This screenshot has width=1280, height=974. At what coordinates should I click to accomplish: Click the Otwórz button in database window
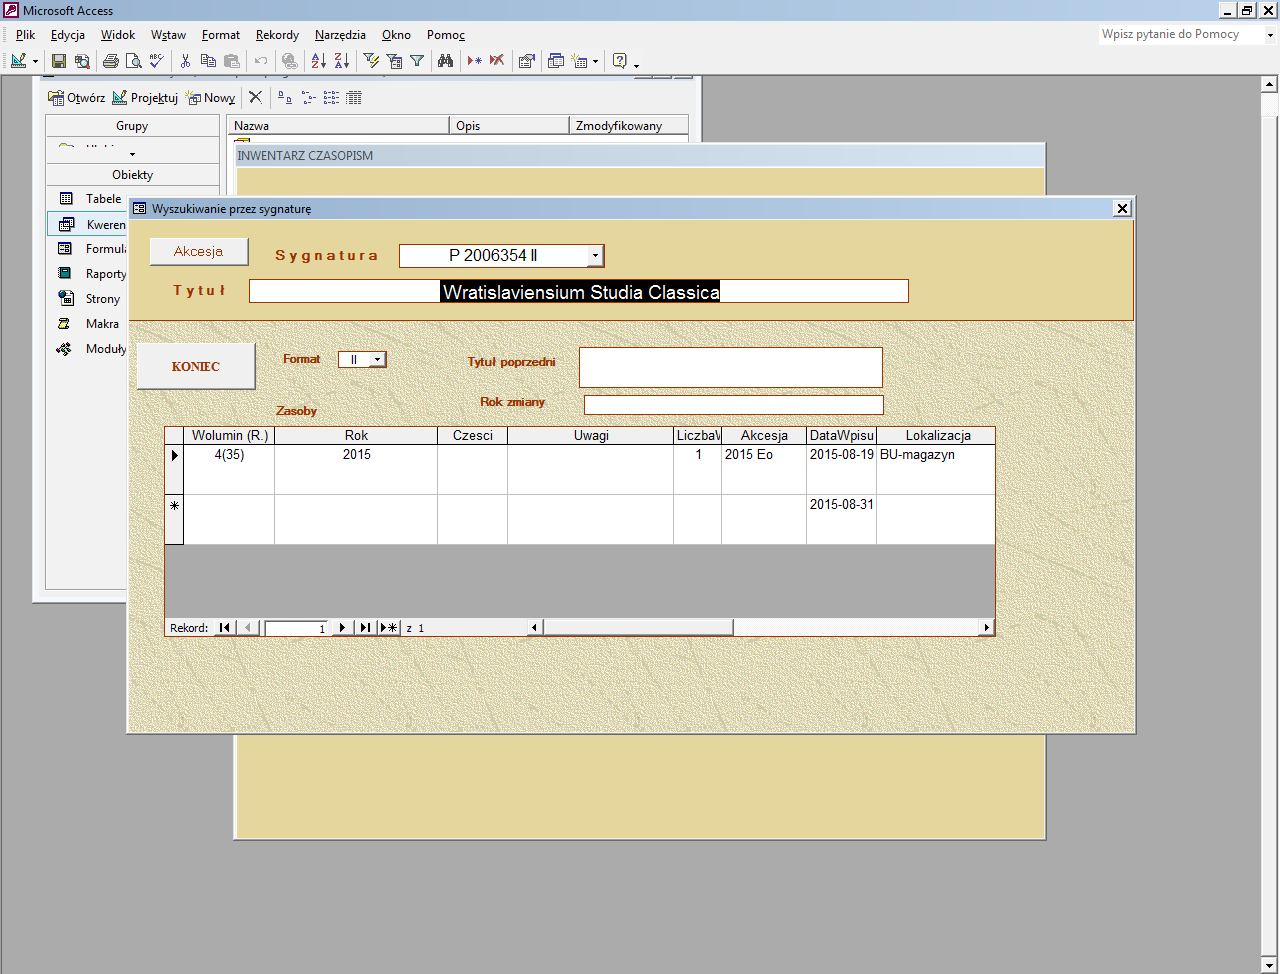[x=77, y=97]
